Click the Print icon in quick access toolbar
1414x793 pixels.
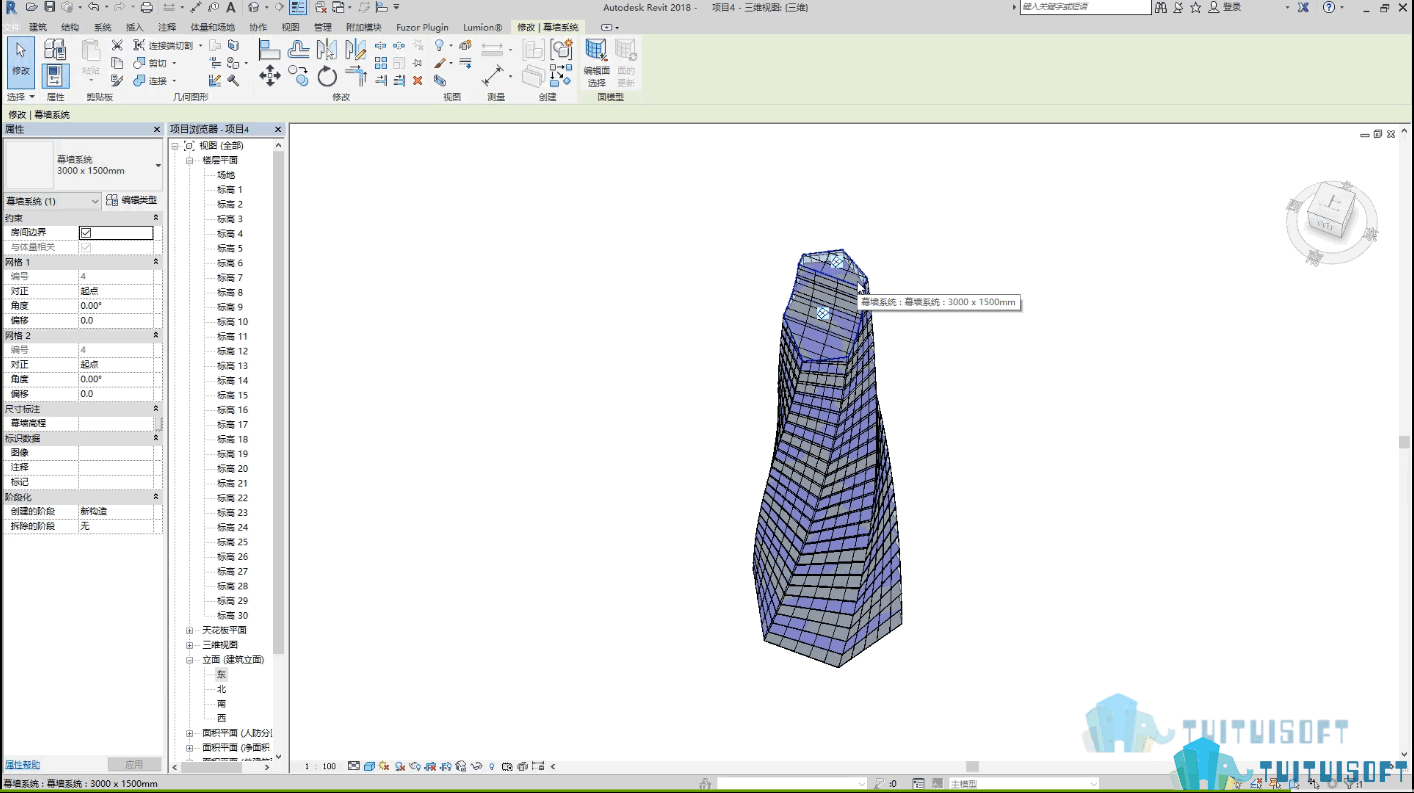[146, 7]
